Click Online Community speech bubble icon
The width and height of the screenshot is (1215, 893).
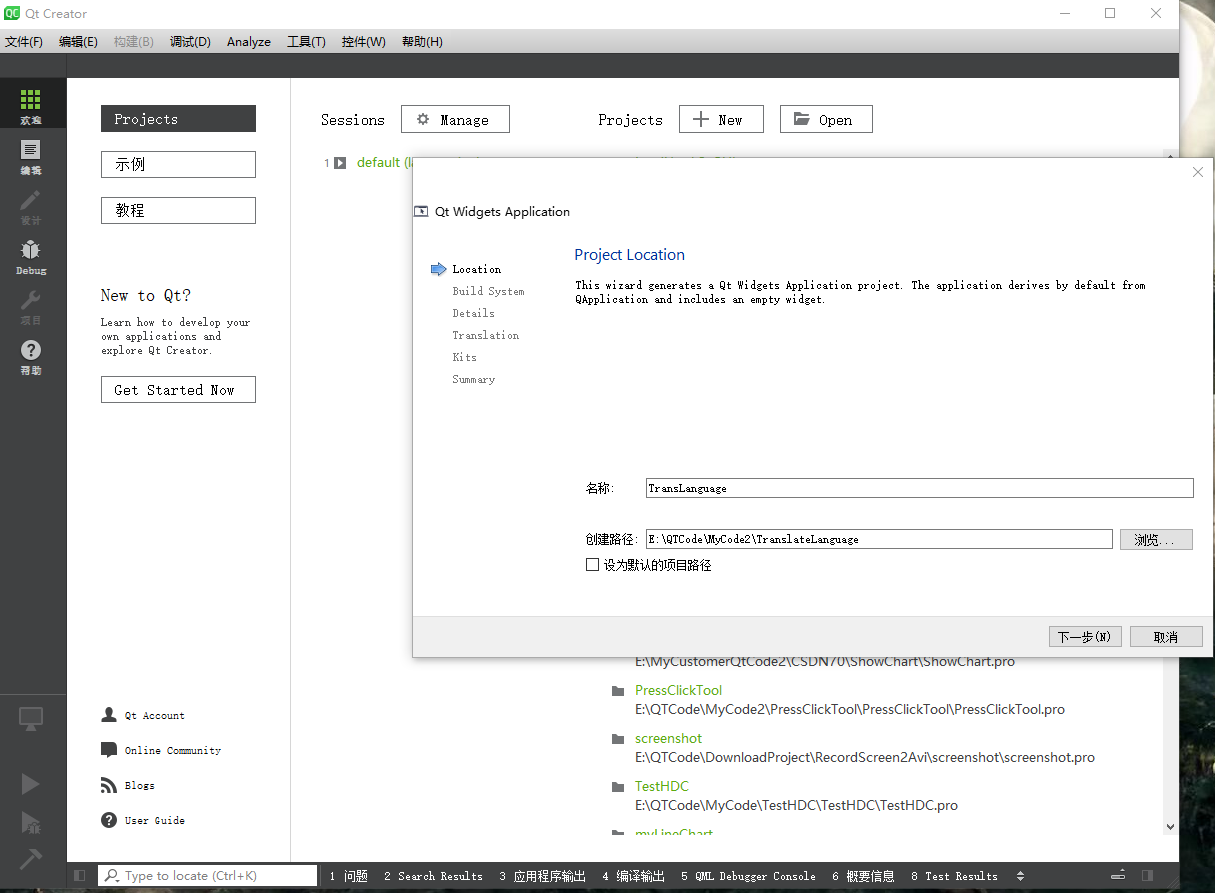pos(109,750)
